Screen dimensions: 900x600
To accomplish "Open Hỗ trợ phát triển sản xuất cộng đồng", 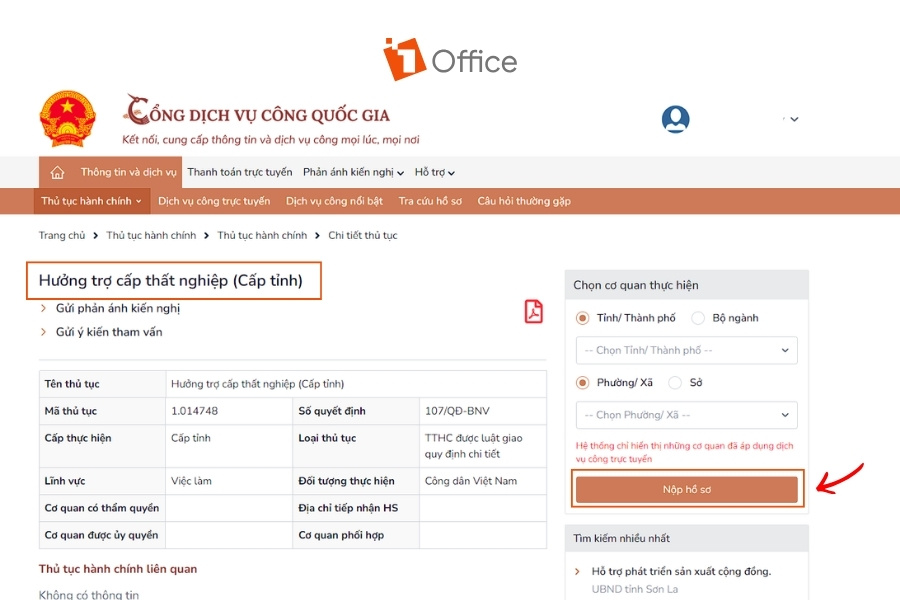I will [681, 571].
